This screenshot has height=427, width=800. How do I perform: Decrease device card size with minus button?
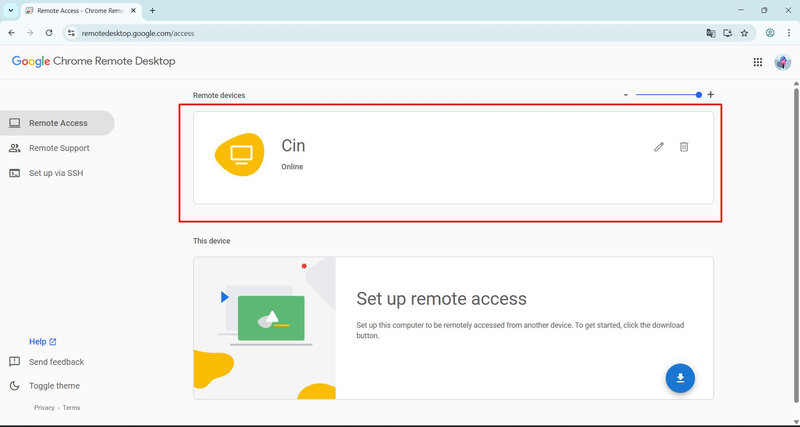coord(626,95)
